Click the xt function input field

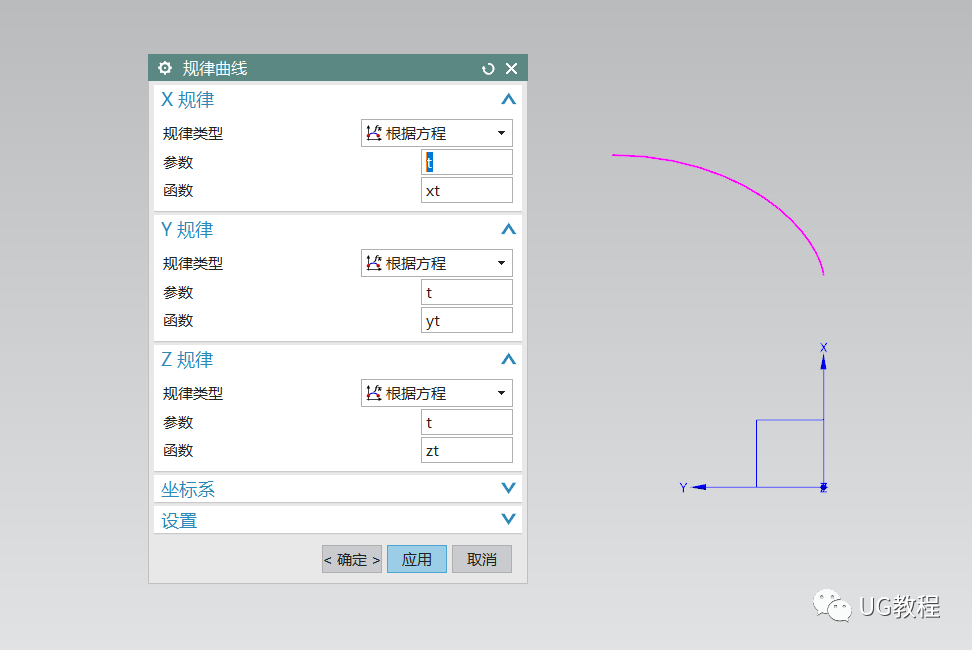(x=466, y=190)
